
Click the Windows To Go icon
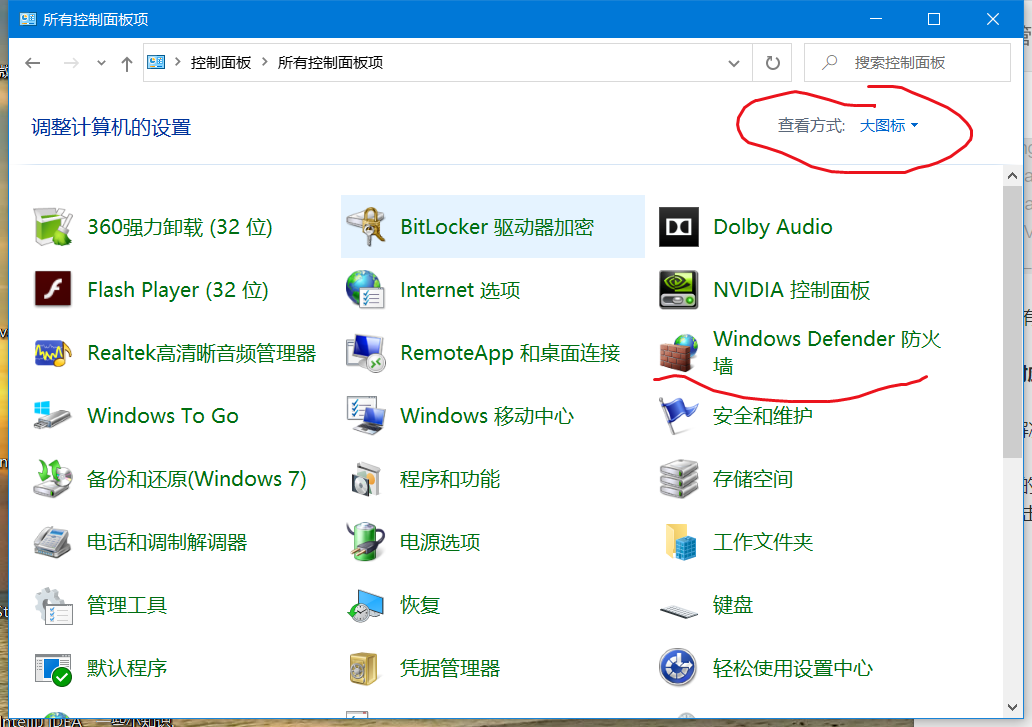tap(53, 416)
